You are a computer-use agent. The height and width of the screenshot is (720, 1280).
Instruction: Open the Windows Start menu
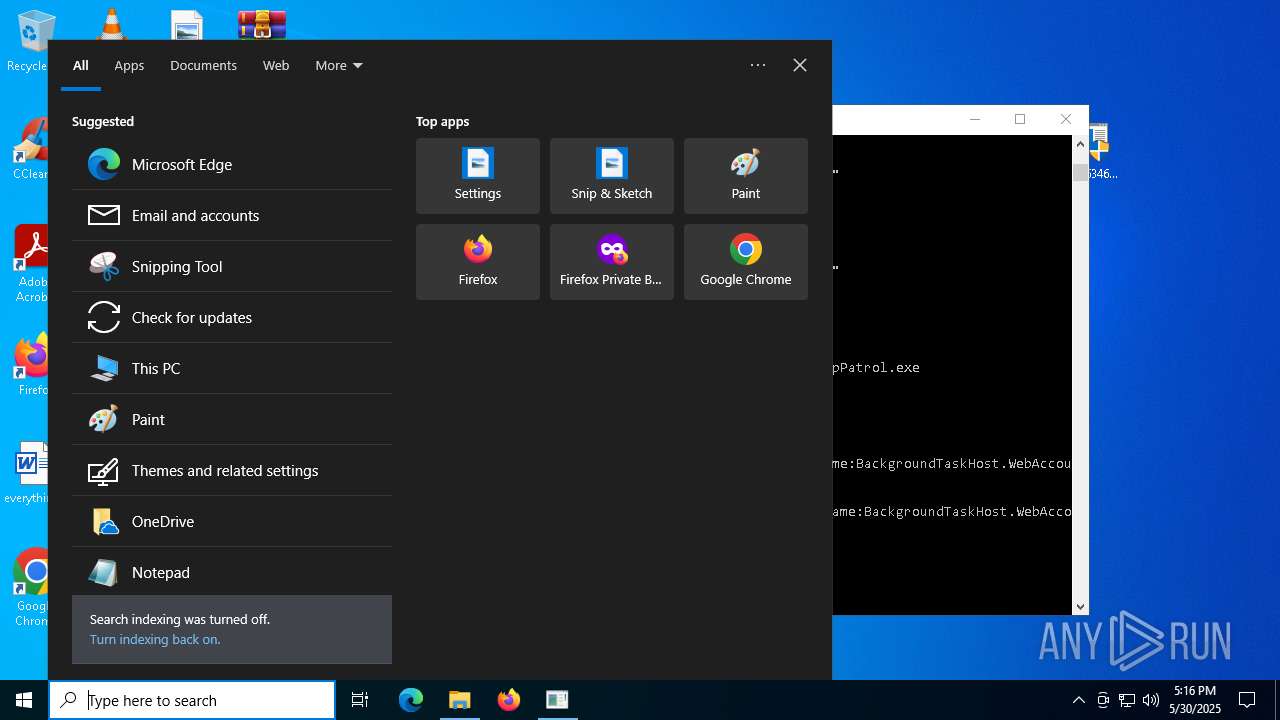(x=24, y=700)
